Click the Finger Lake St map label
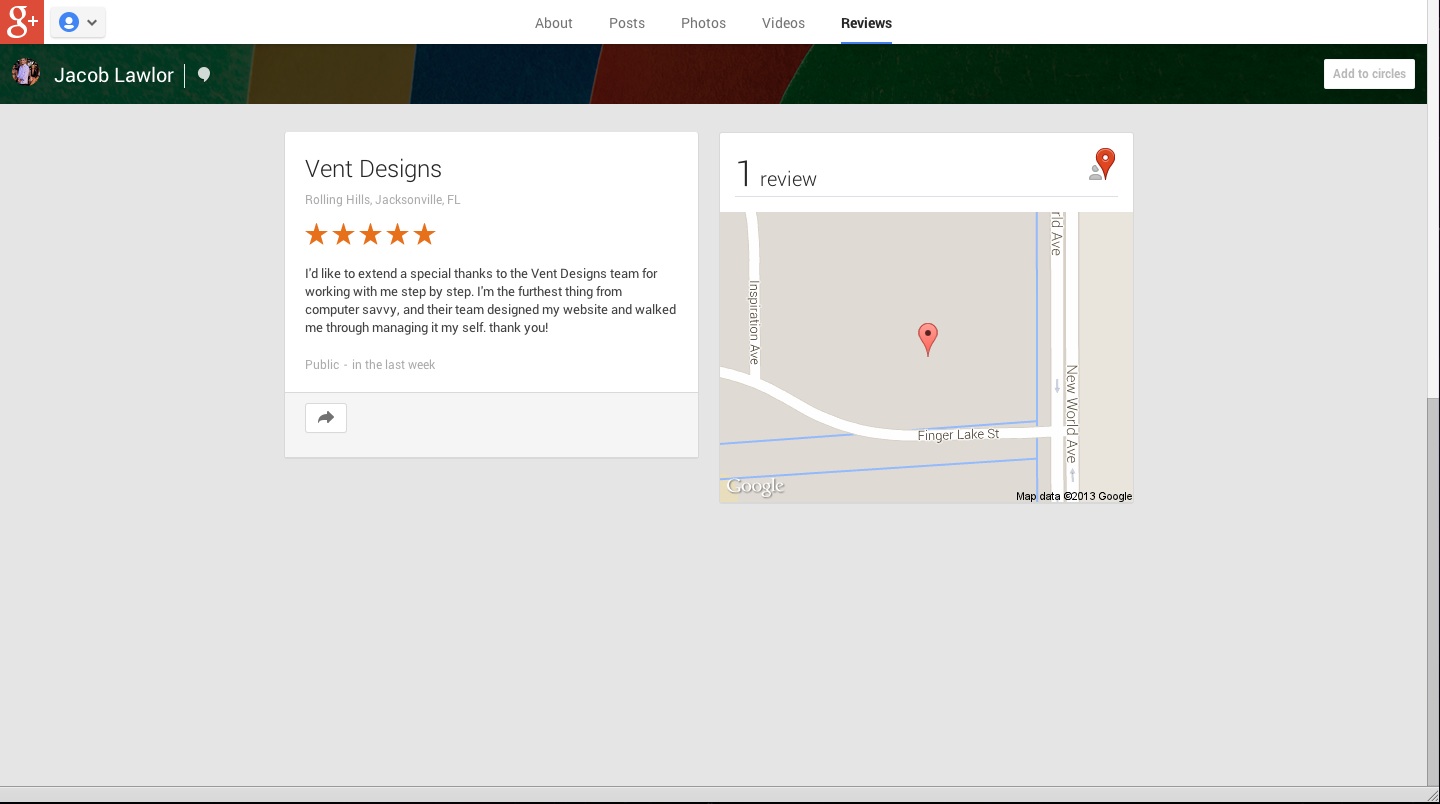This screenshot has width=1440, height=804. click(958, 435)
